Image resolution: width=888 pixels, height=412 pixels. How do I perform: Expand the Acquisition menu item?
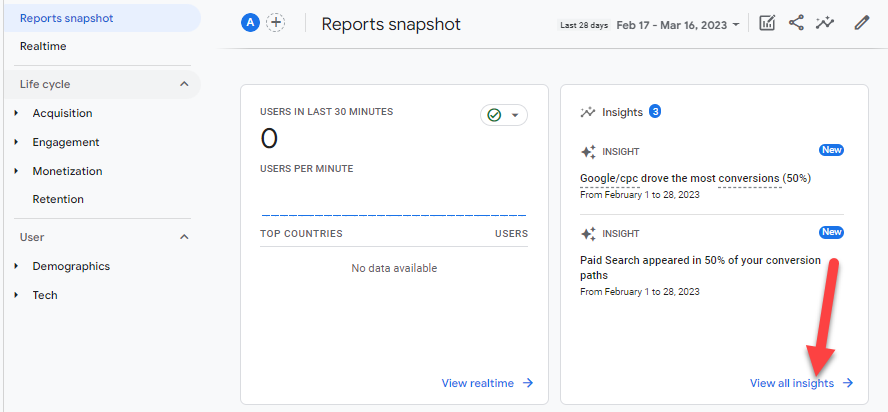tap(62, 113)
